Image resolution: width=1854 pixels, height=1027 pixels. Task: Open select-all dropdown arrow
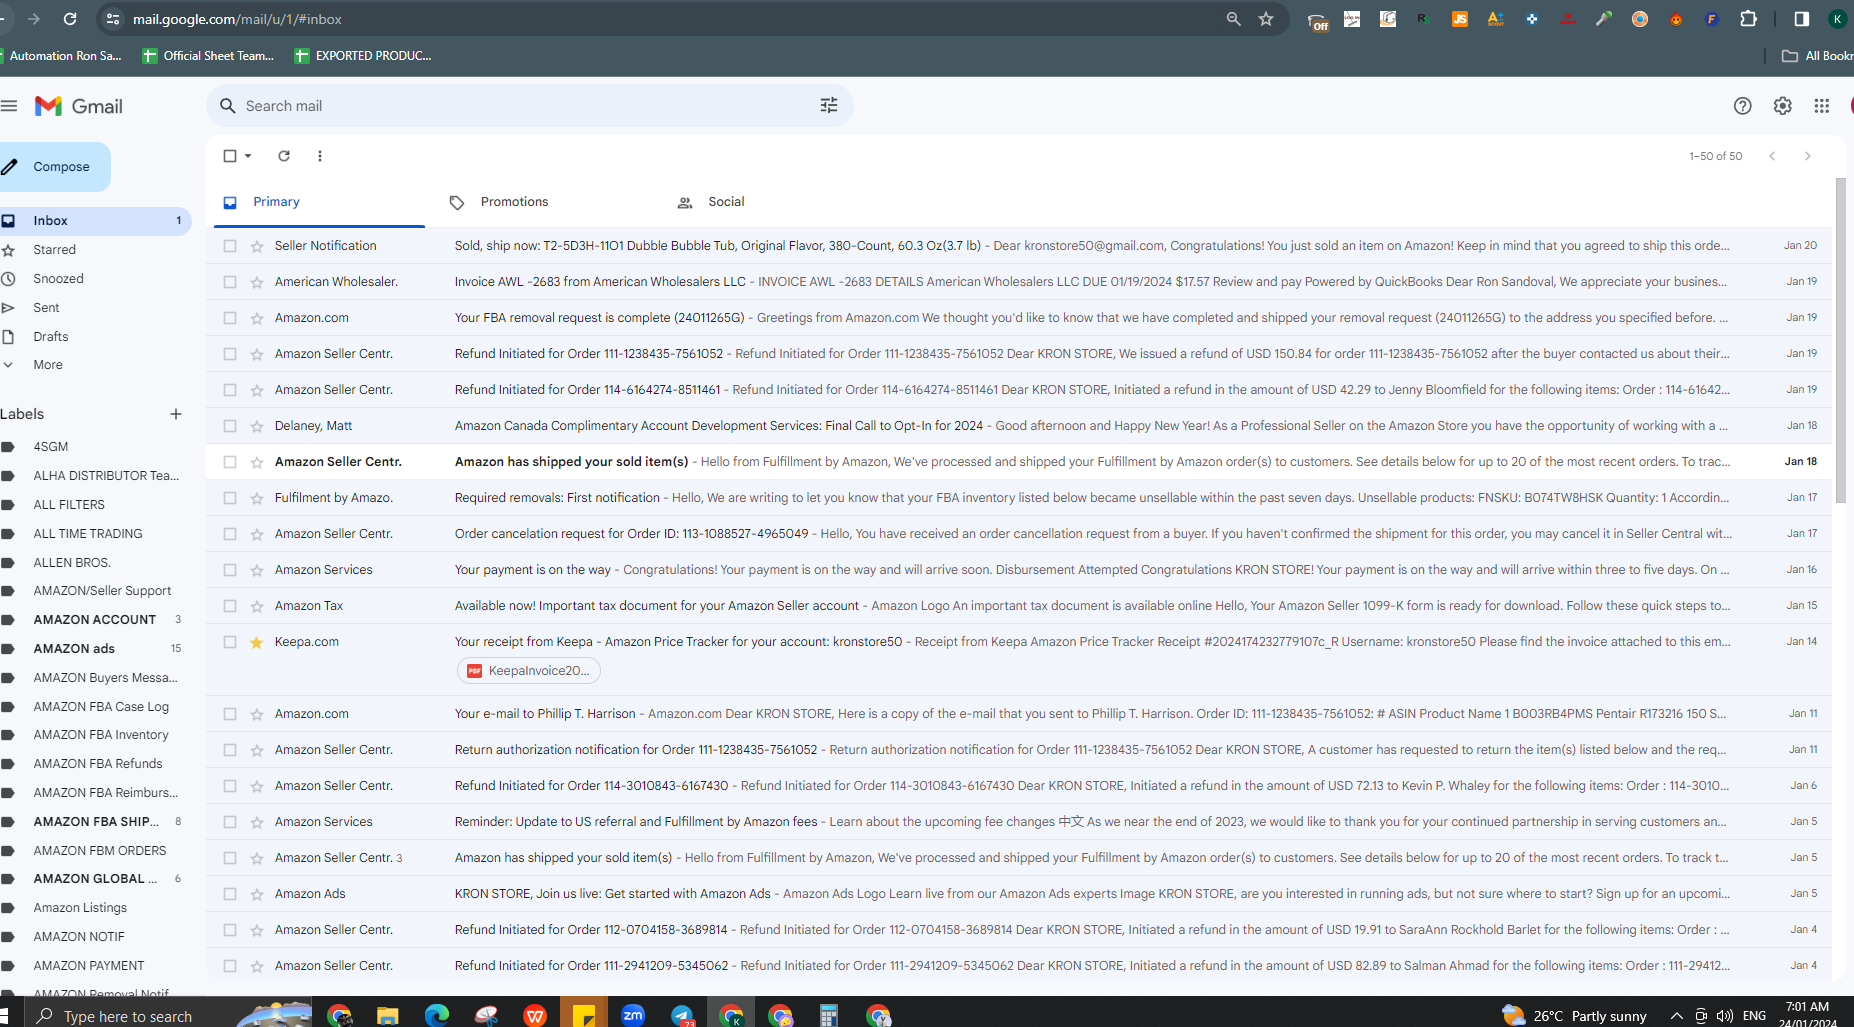tap(248, 156)
